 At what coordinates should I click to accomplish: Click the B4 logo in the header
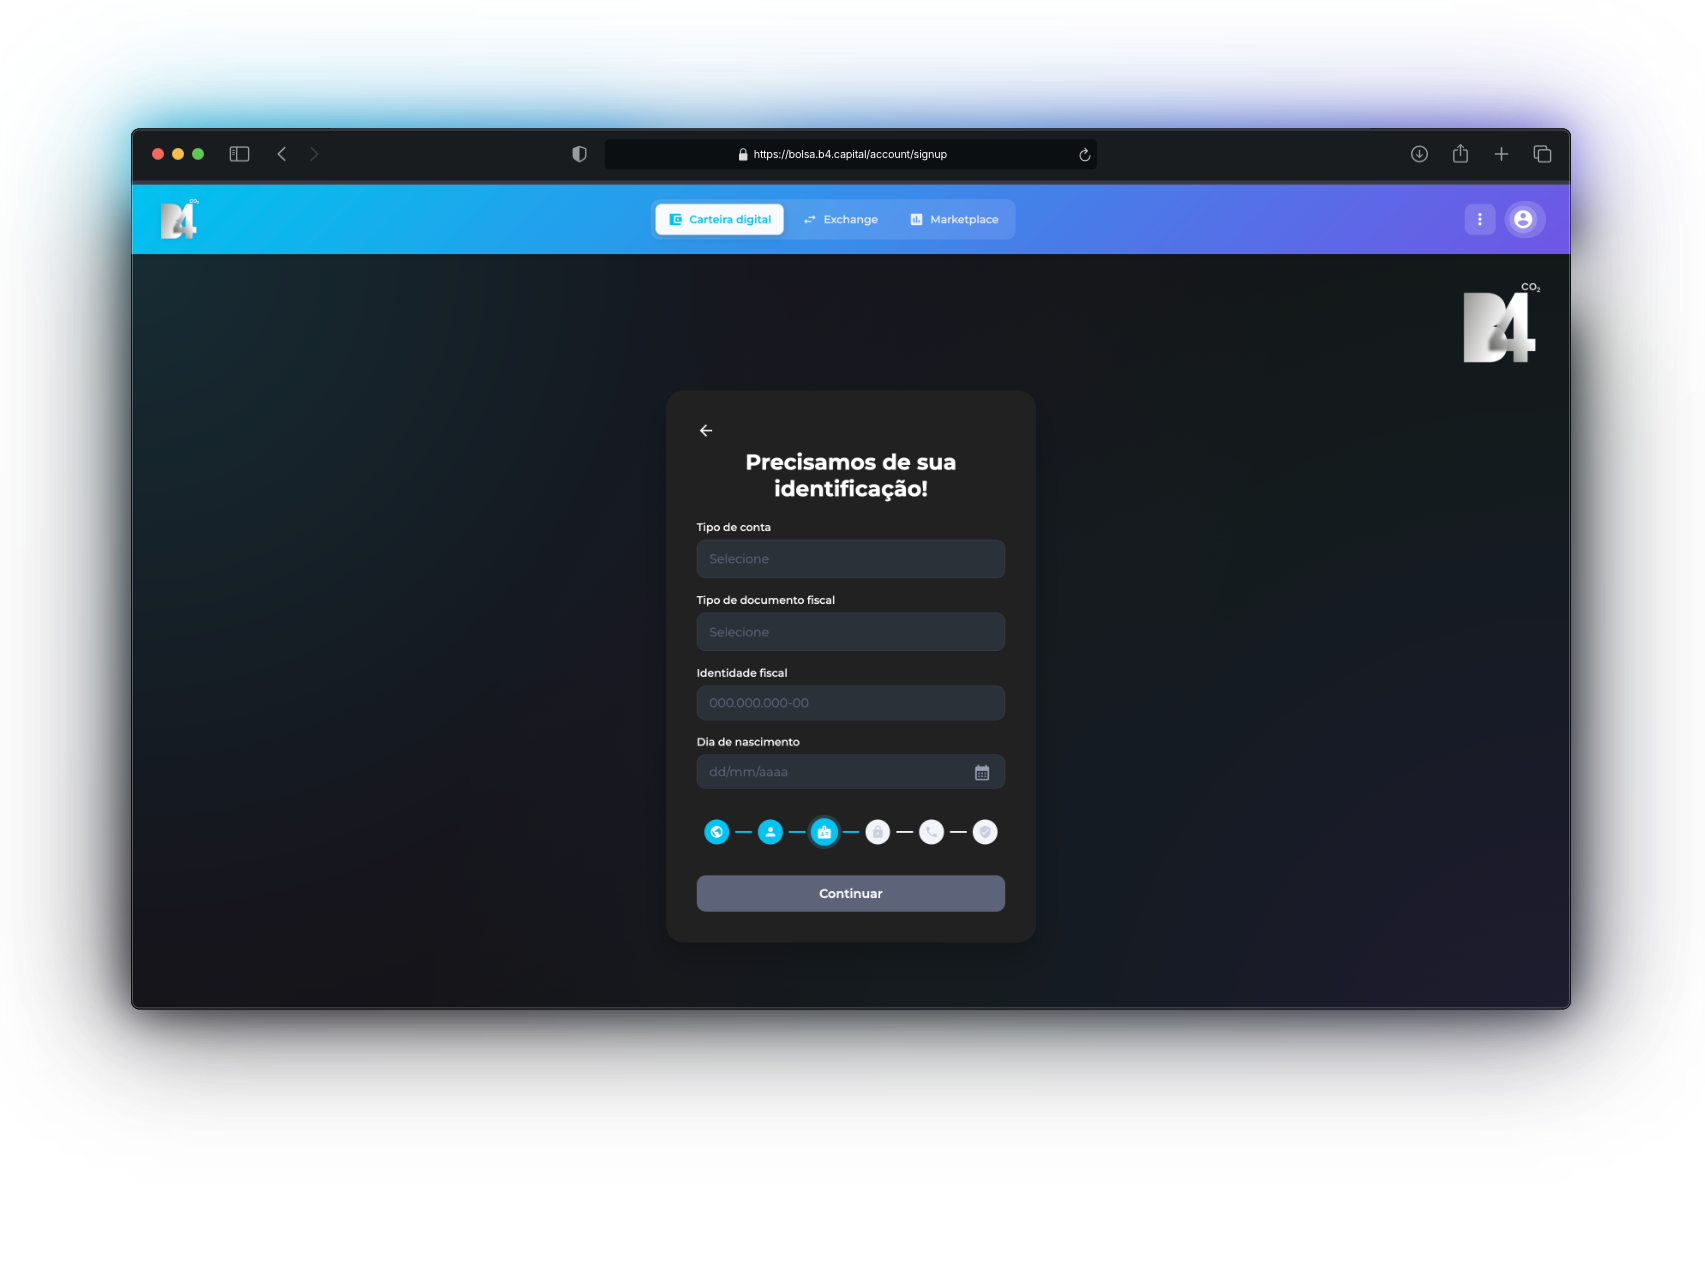[180, 220]
